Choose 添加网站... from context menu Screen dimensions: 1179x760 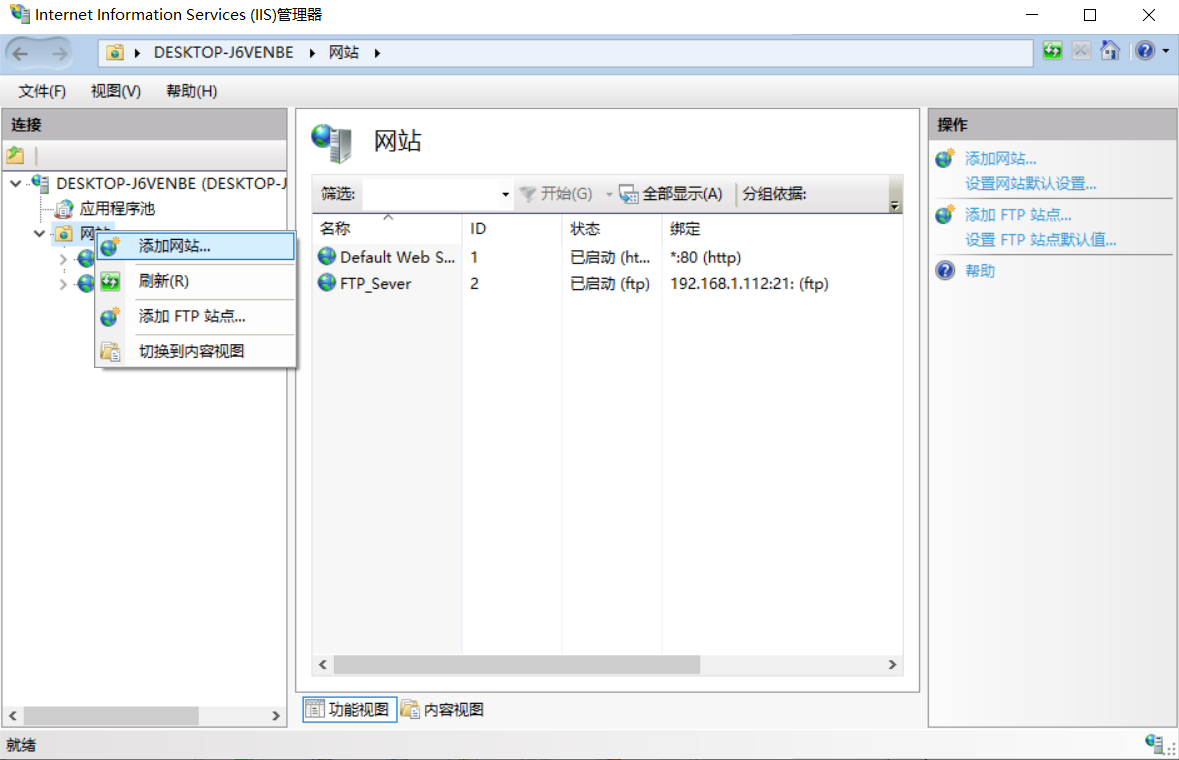pos(195,246)
